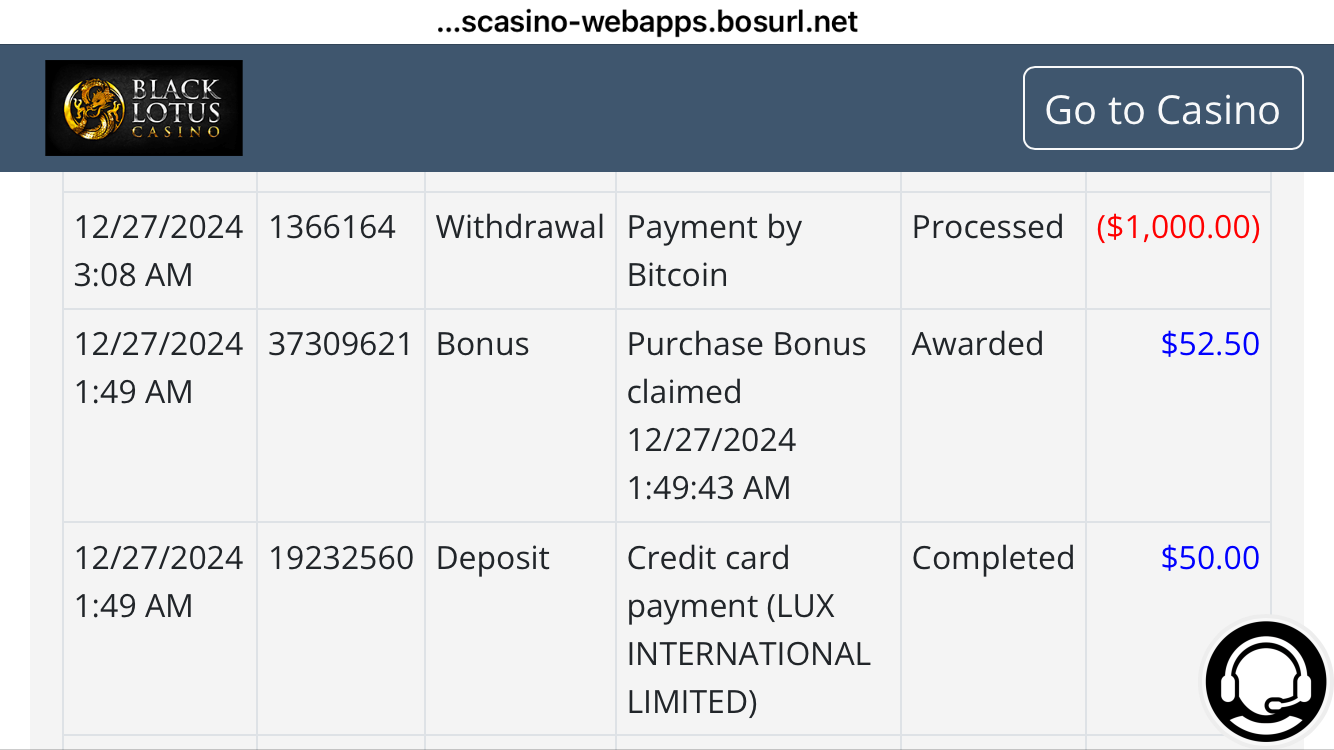Image resolution: width=1334 pixels, height=750 pixels.
Task: Click the Black Lotus Casino logo
Action: point(144,108)
